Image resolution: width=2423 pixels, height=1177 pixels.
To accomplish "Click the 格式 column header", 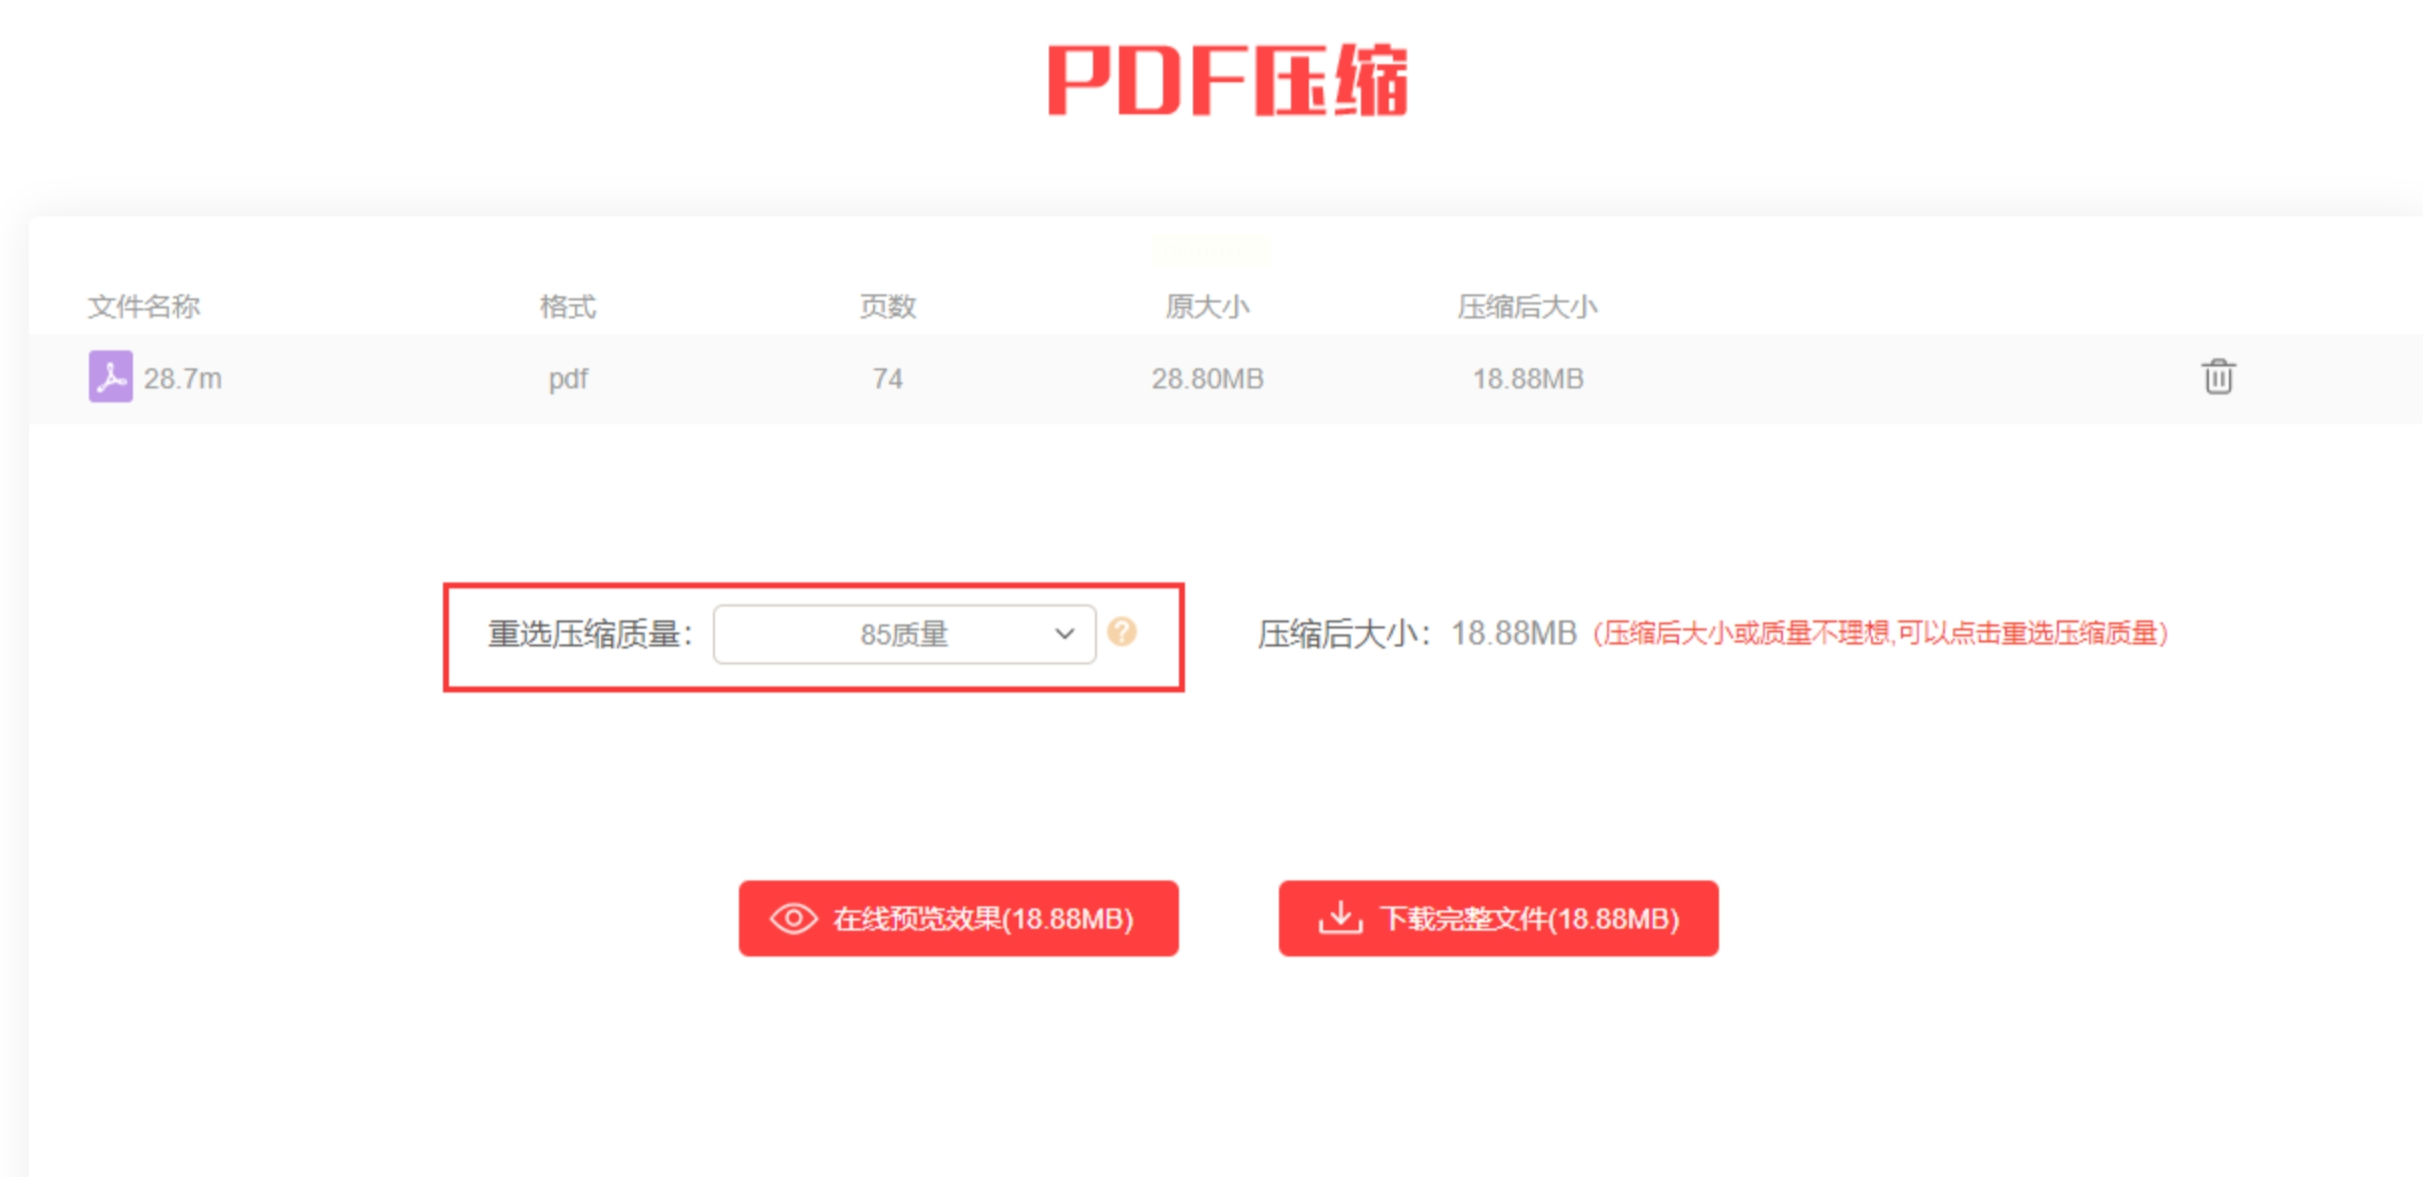I will click(568, 306).
